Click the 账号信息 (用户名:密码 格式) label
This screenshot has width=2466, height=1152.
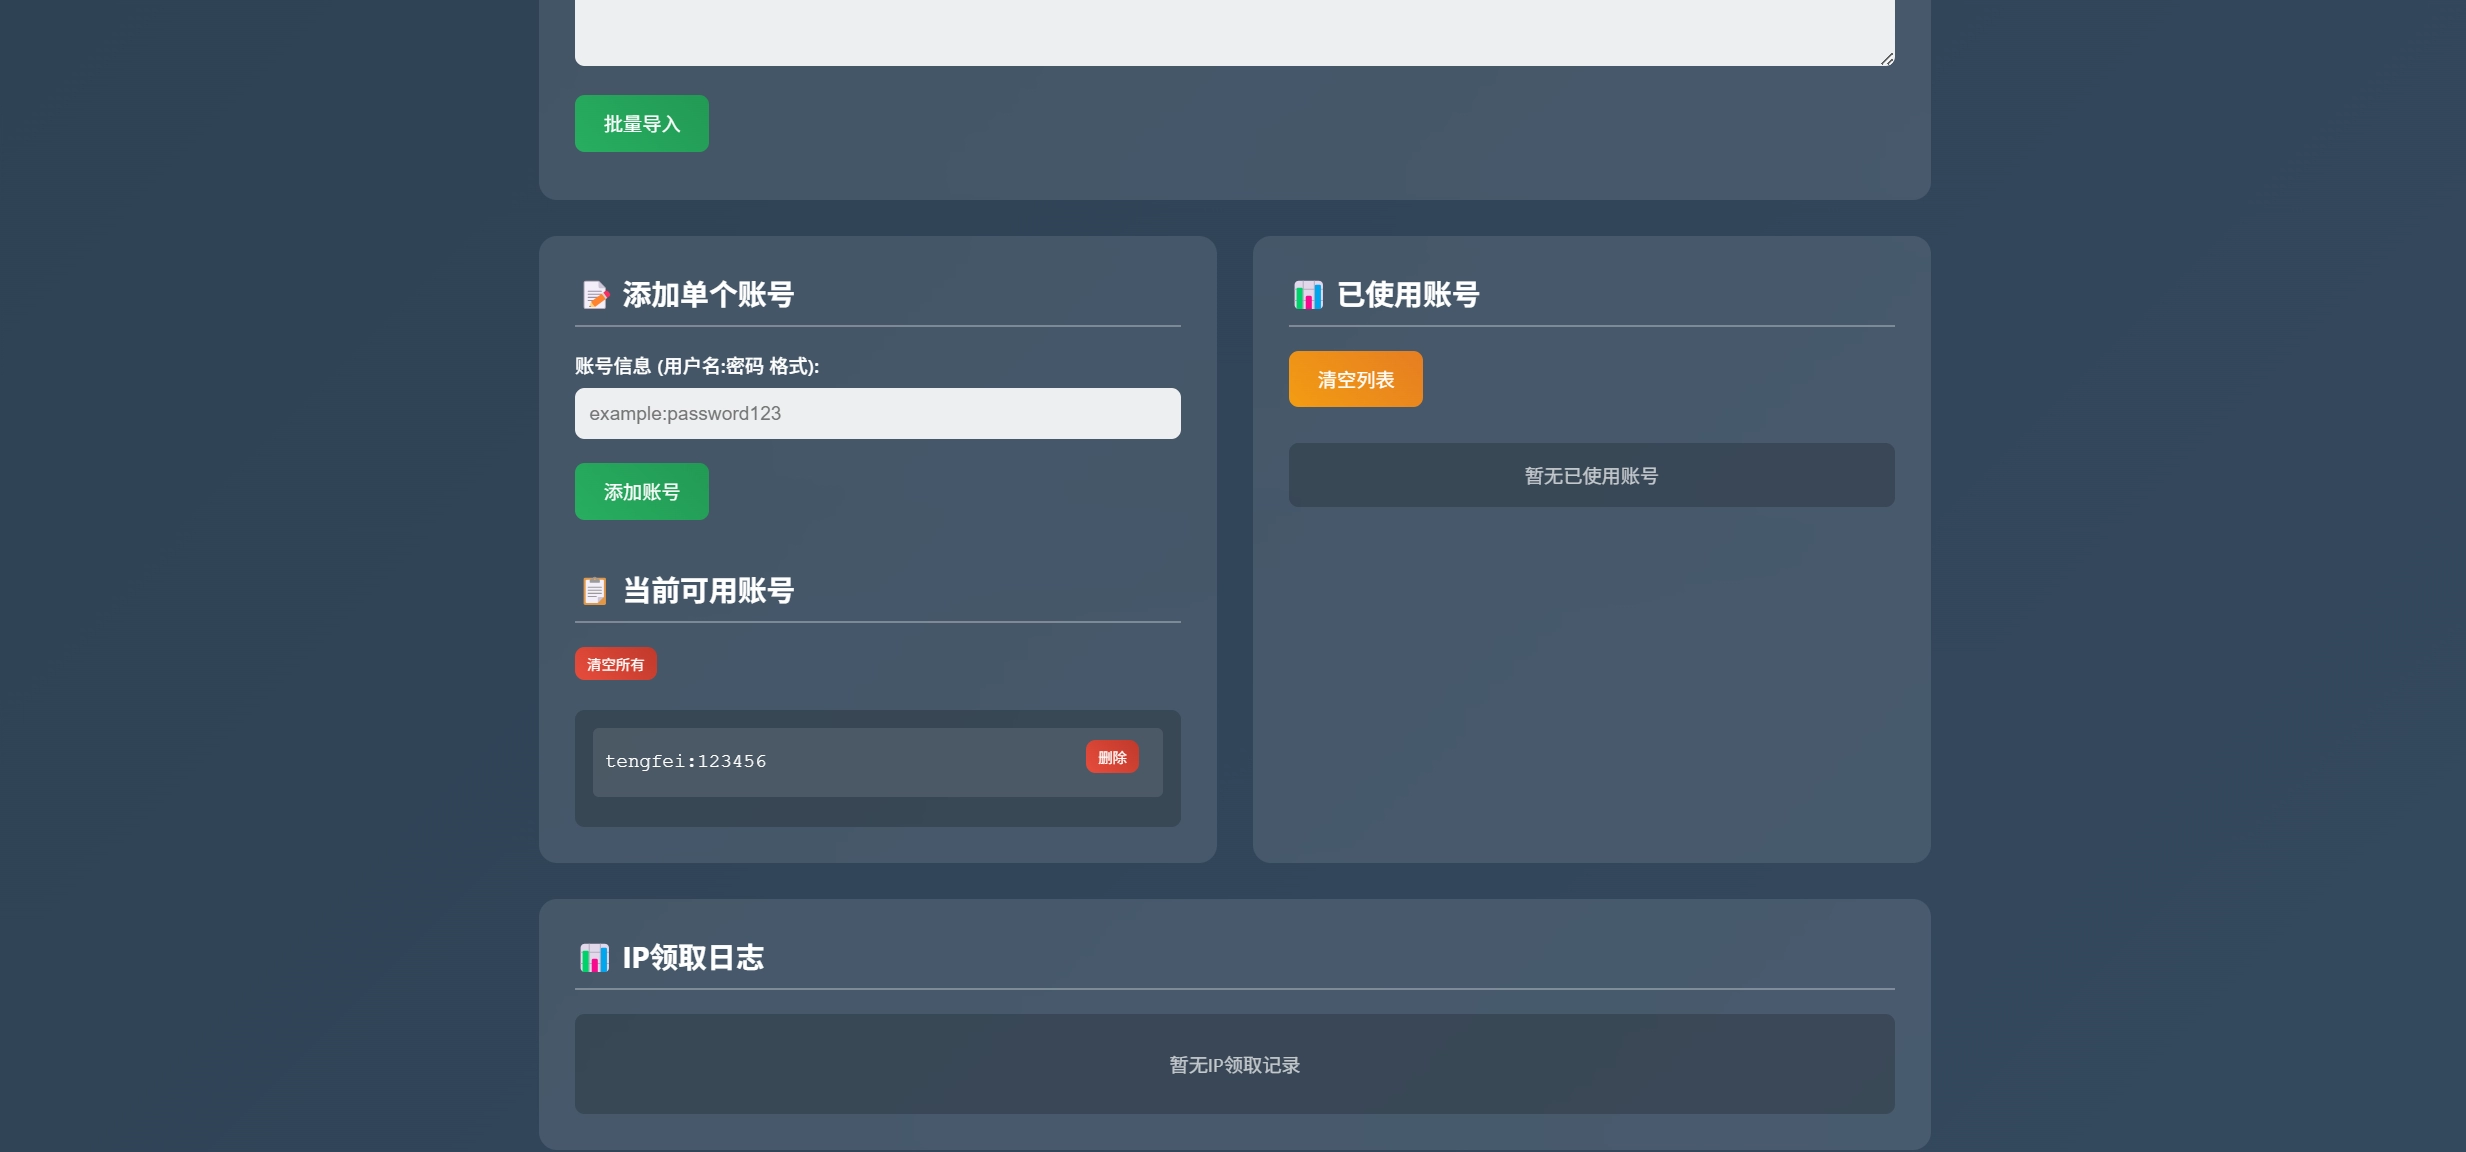pos(697,366)
